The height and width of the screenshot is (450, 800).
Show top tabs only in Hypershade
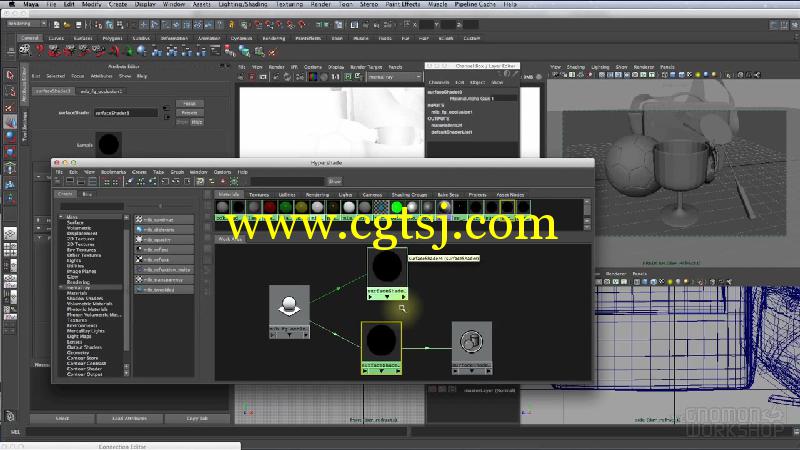(x=70, y=181)
